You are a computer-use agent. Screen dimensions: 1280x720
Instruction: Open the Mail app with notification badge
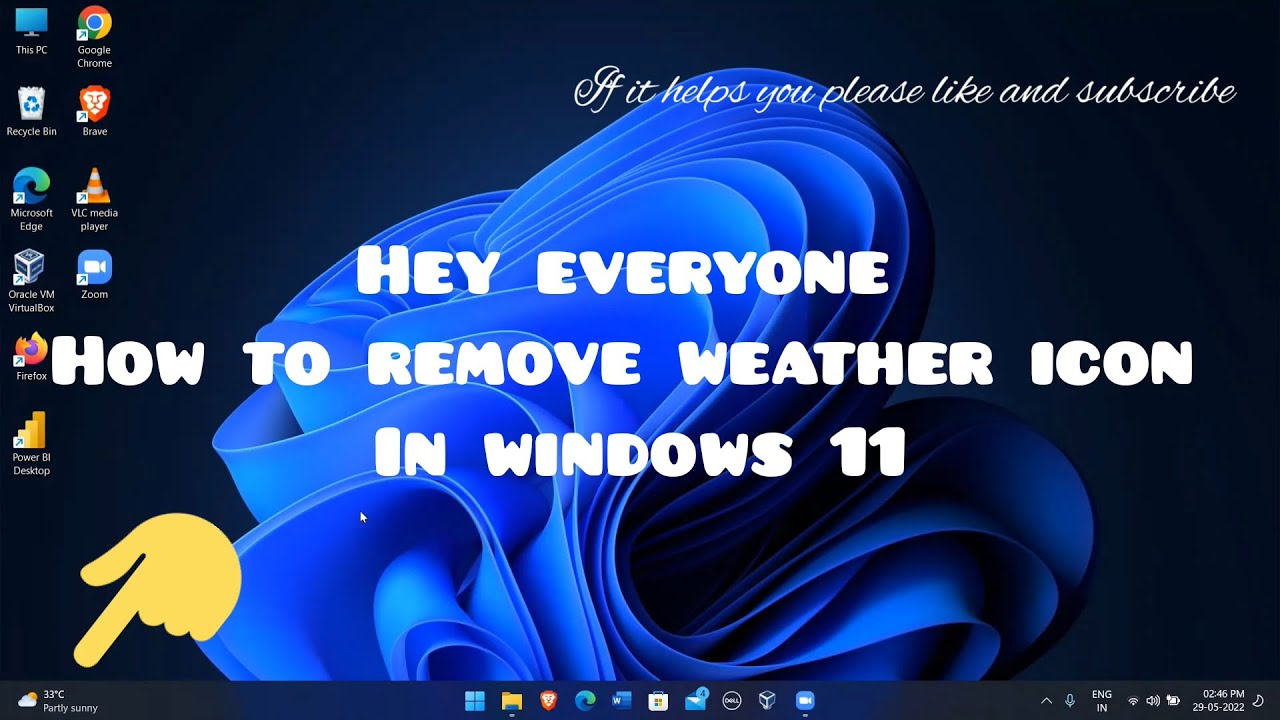tap(695, 701)
